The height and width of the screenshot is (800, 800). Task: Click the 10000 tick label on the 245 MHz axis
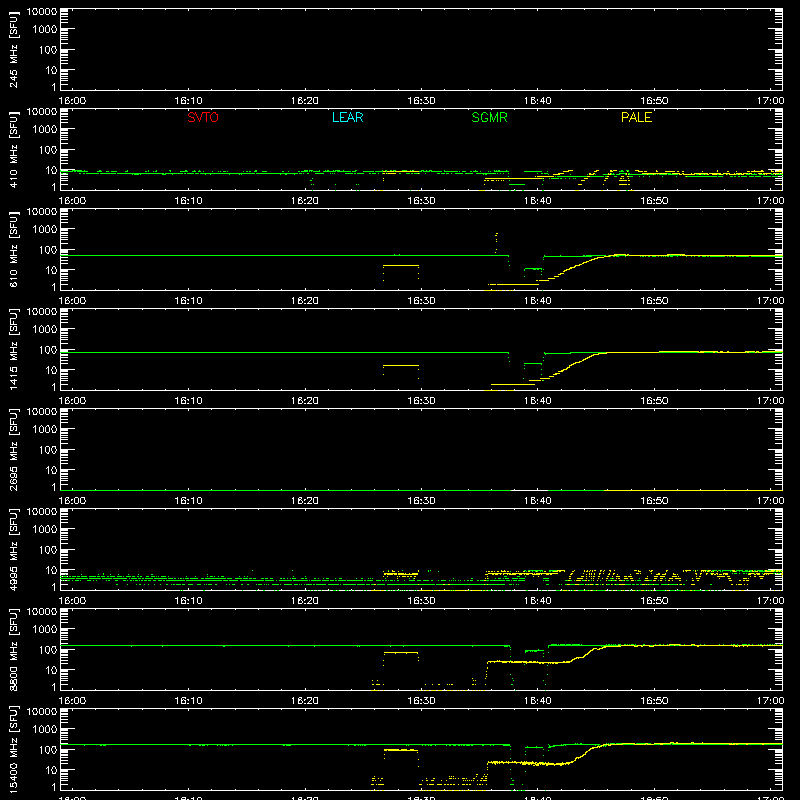point(42,12)
